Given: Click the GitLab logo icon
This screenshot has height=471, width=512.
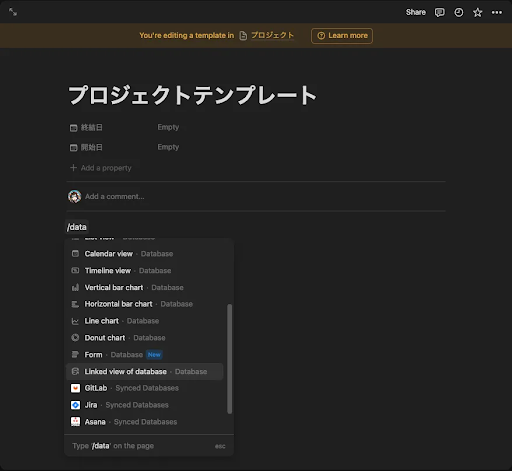Looking at the screenshot, I should (x=75, y=388).
